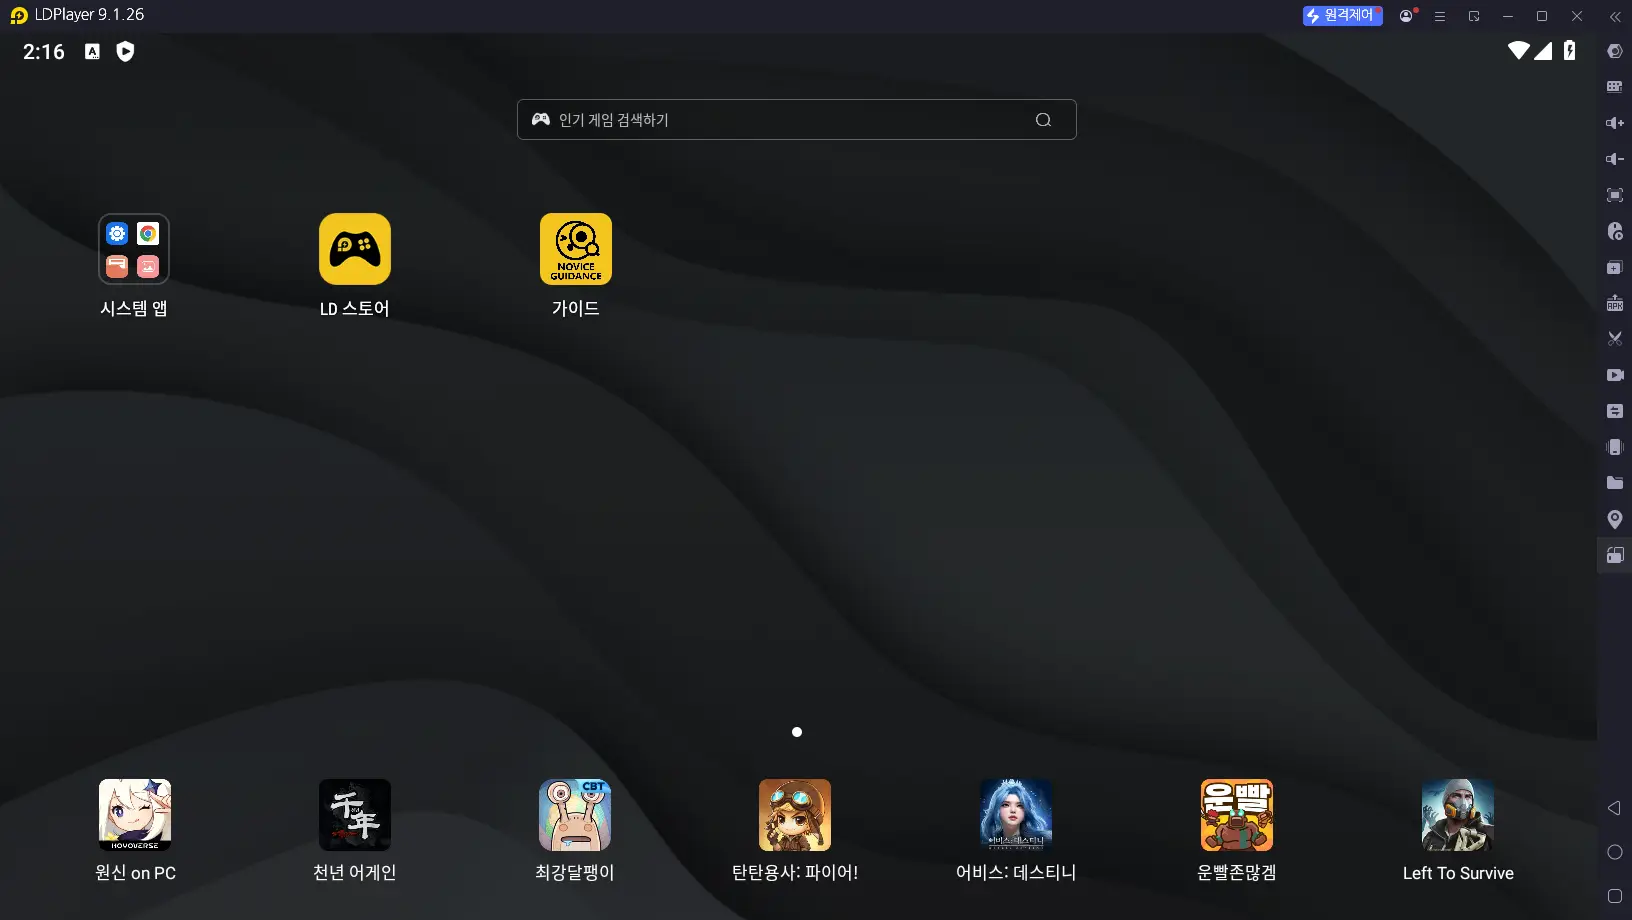Open Left To Survive game
The image size is (1632, 920).
[1458, 815]
